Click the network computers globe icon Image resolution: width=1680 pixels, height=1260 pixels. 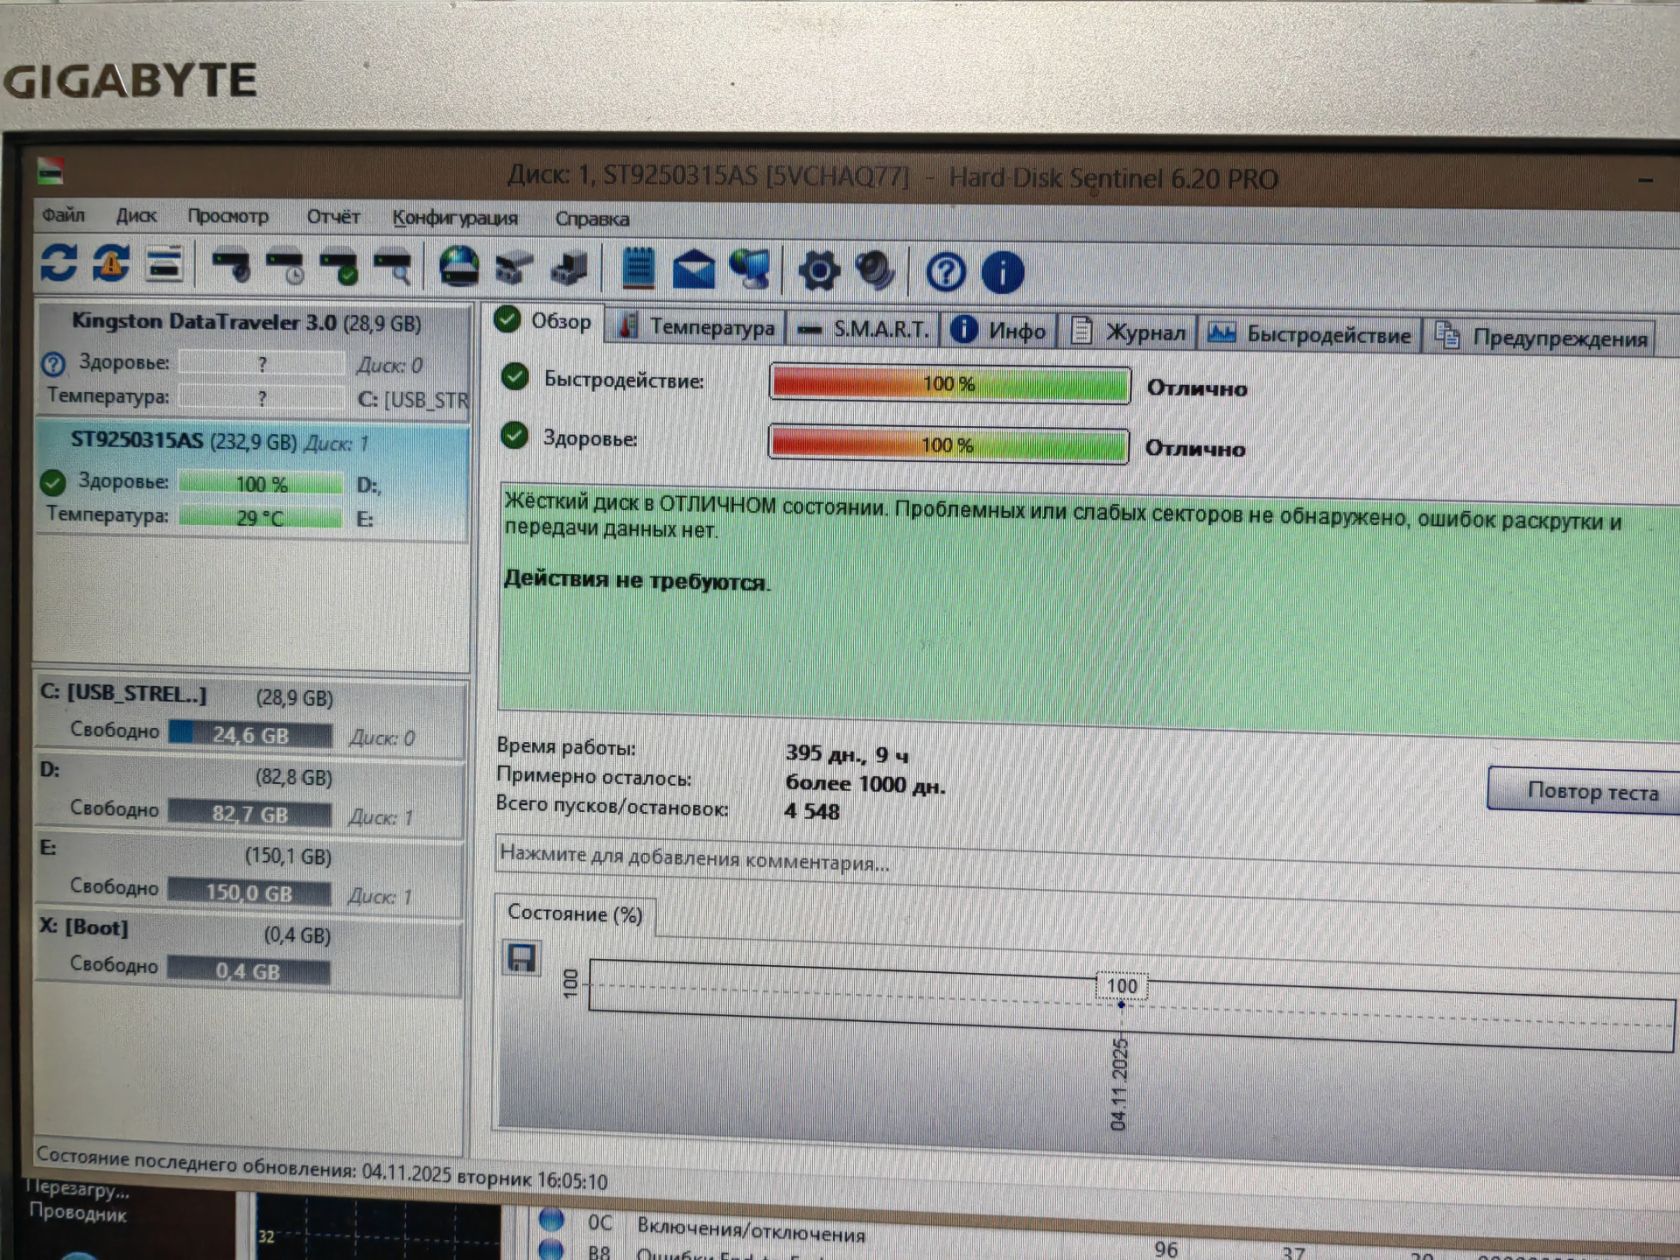pos(750,270)
